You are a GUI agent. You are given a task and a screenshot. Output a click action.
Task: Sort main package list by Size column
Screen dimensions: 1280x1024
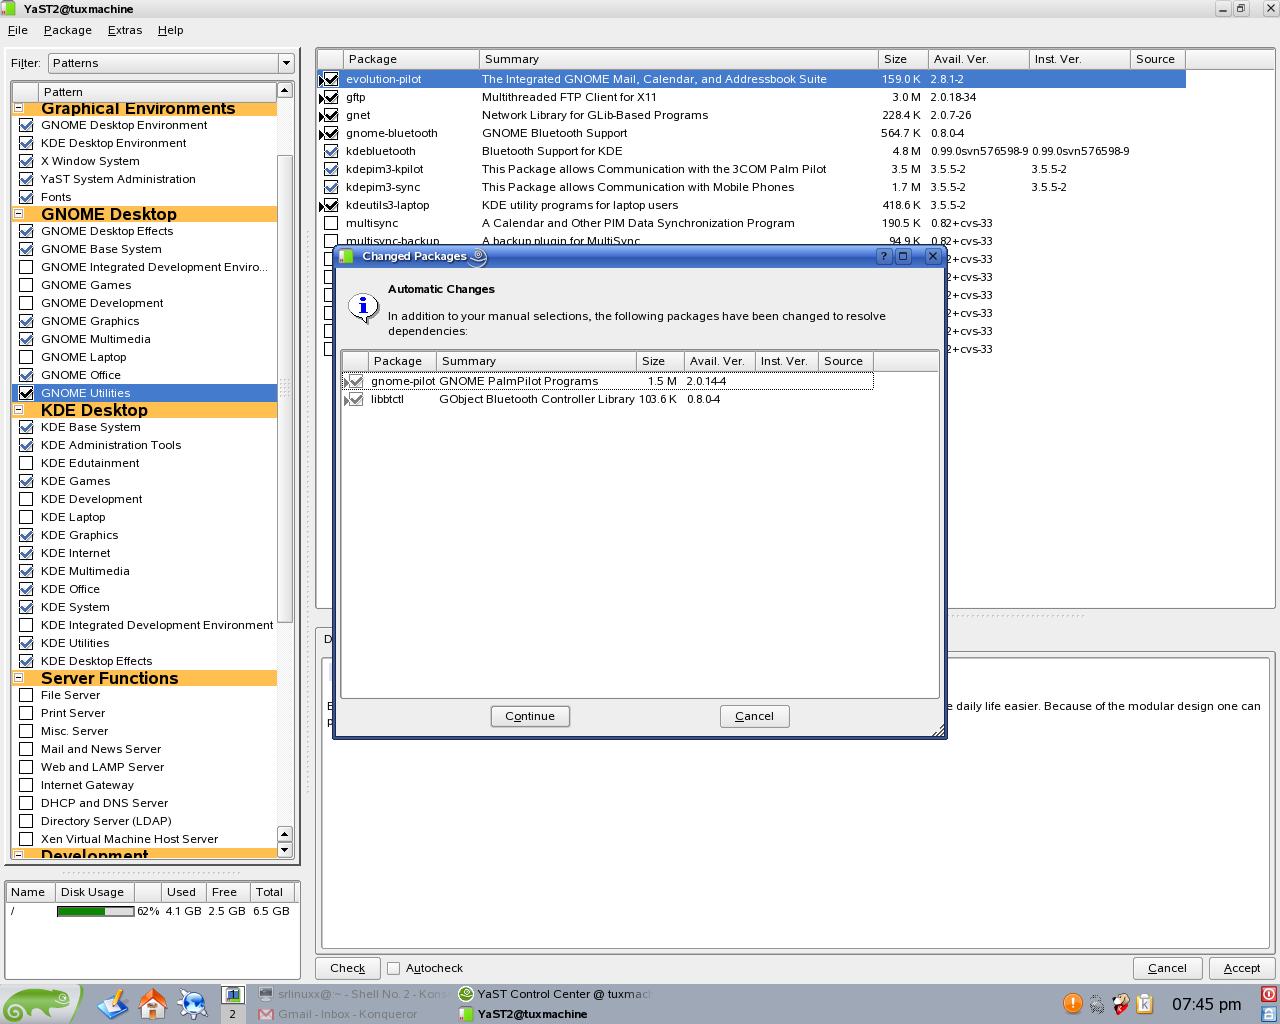click(903, 59)
